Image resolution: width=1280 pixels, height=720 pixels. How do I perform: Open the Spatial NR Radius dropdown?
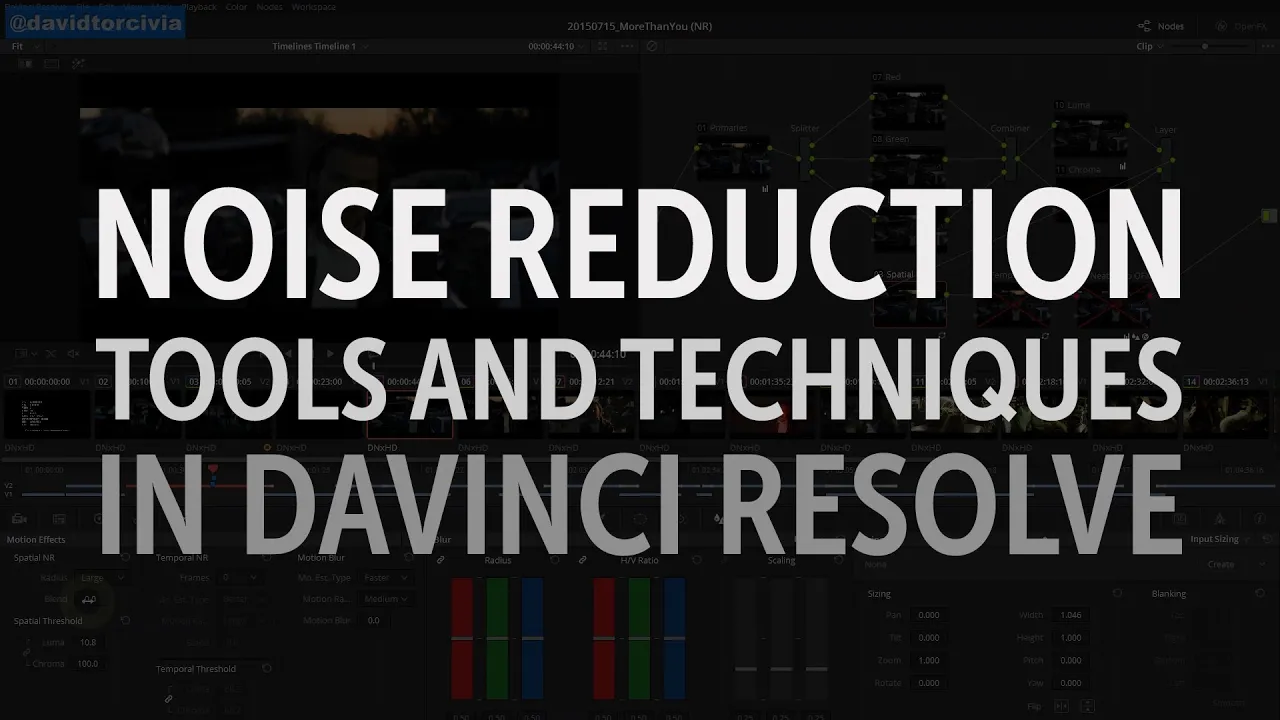[102, 578]
